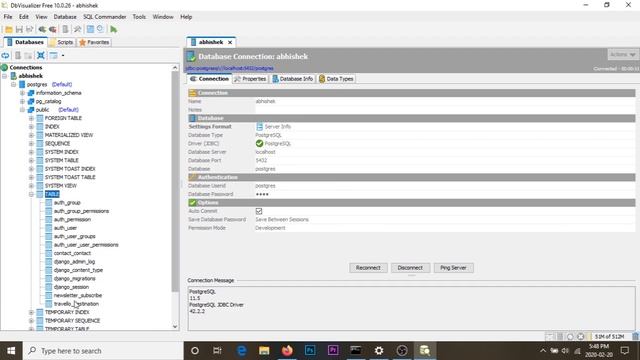Collapse the abhishek connection node
The image size is (640, 360).
coord(5,76)
